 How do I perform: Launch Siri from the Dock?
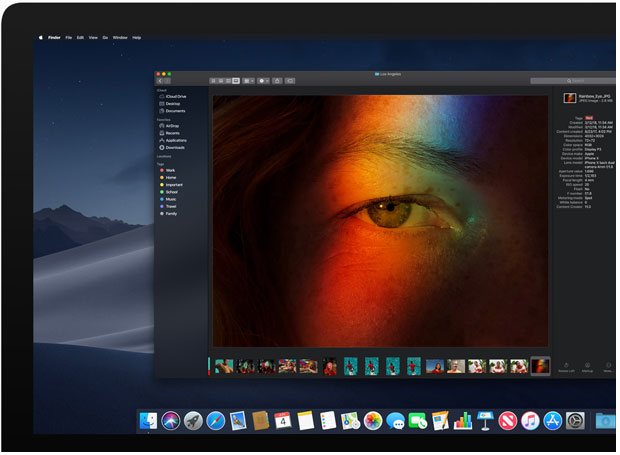tap(171, 421)
